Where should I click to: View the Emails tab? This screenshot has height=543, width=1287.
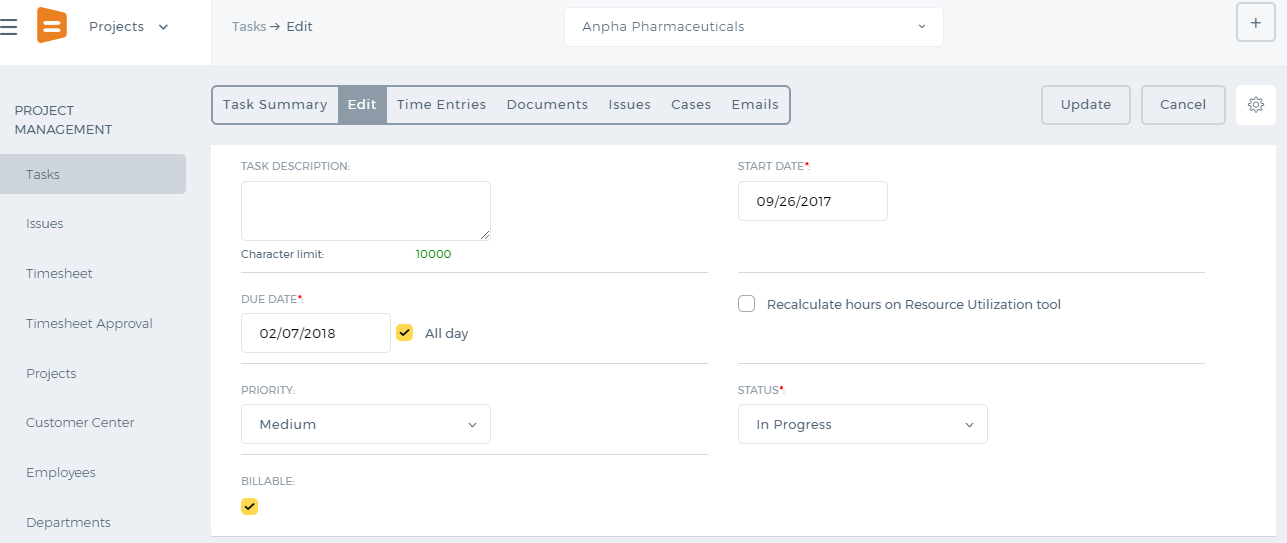click(x=755, y=105)
